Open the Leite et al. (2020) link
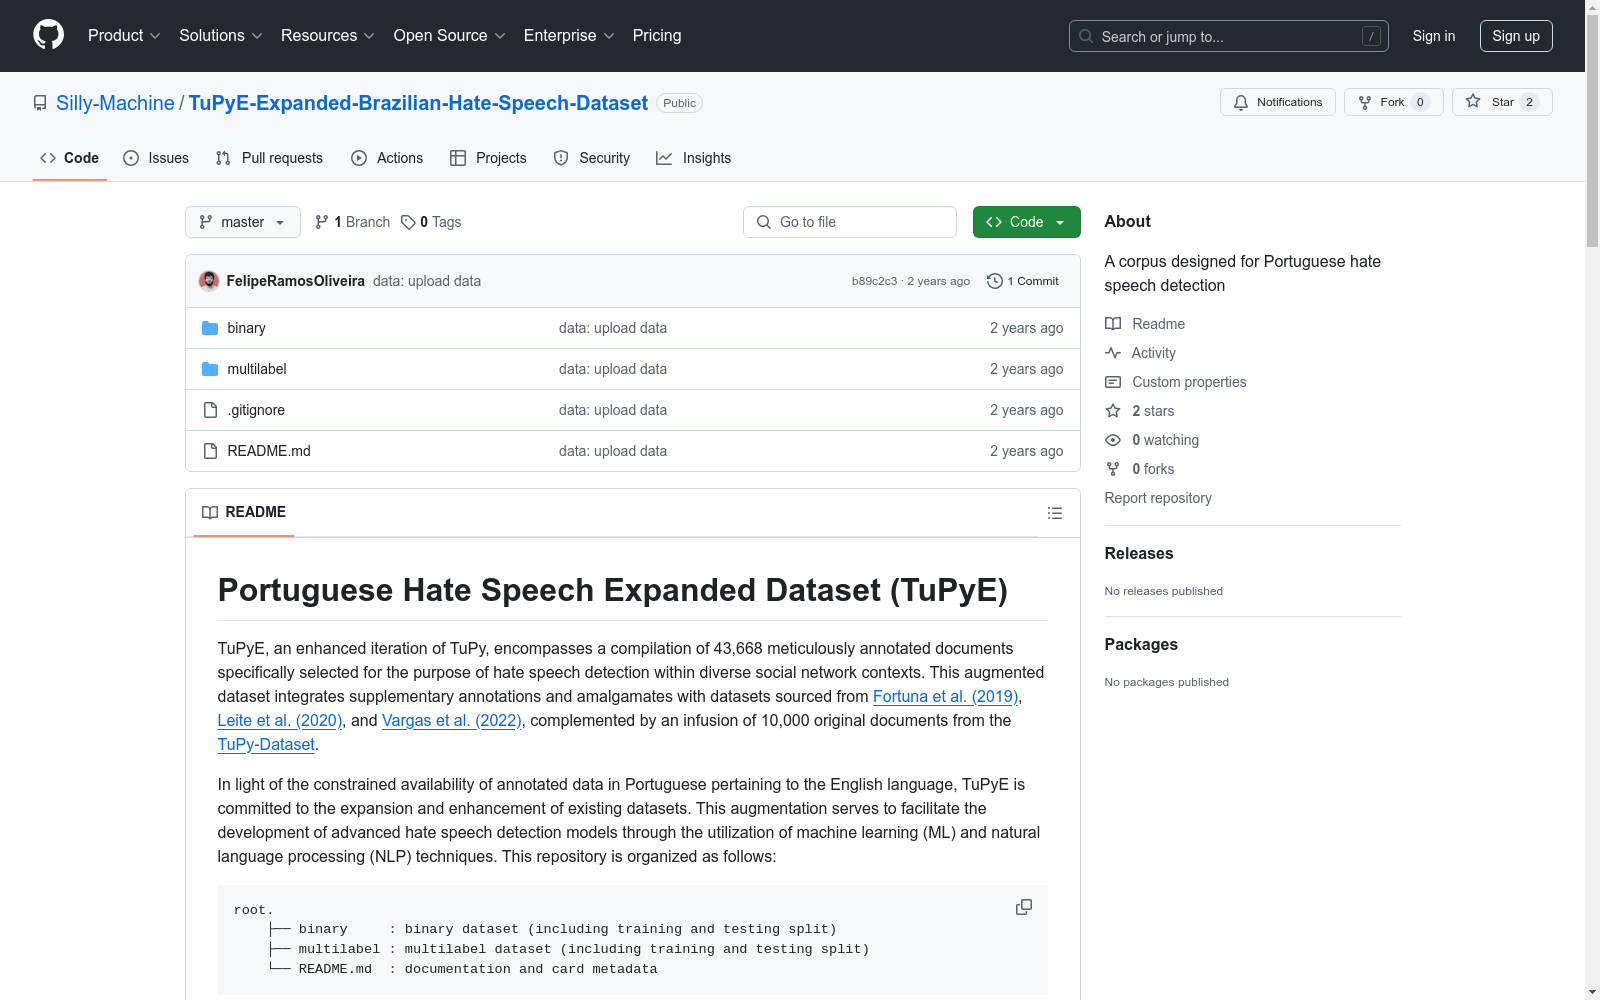Viewport: 1600px width, 1000px height. 280,721
